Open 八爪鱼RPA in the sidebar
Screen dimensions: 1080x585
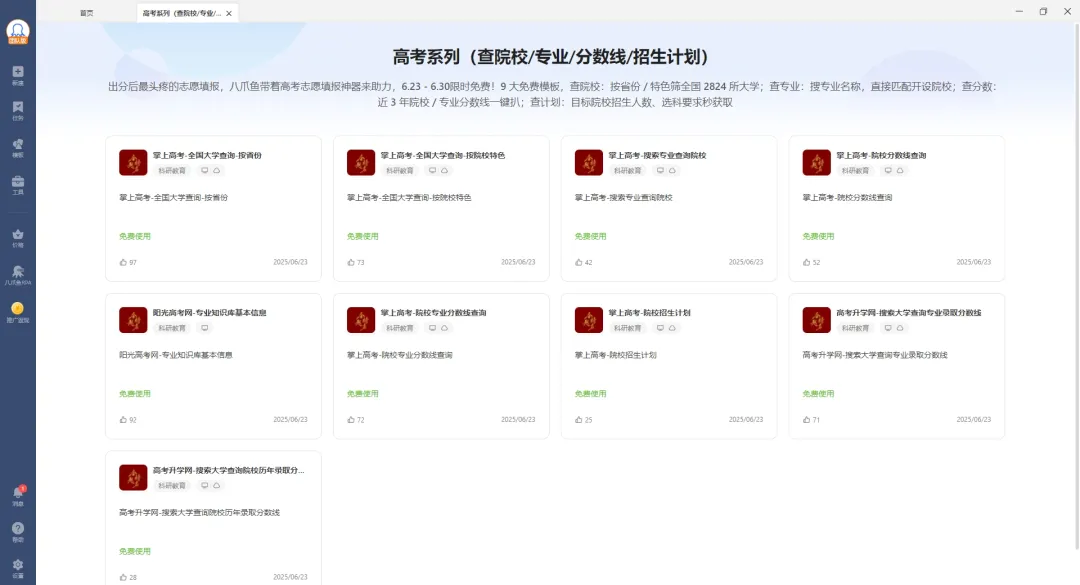(18, 274)
